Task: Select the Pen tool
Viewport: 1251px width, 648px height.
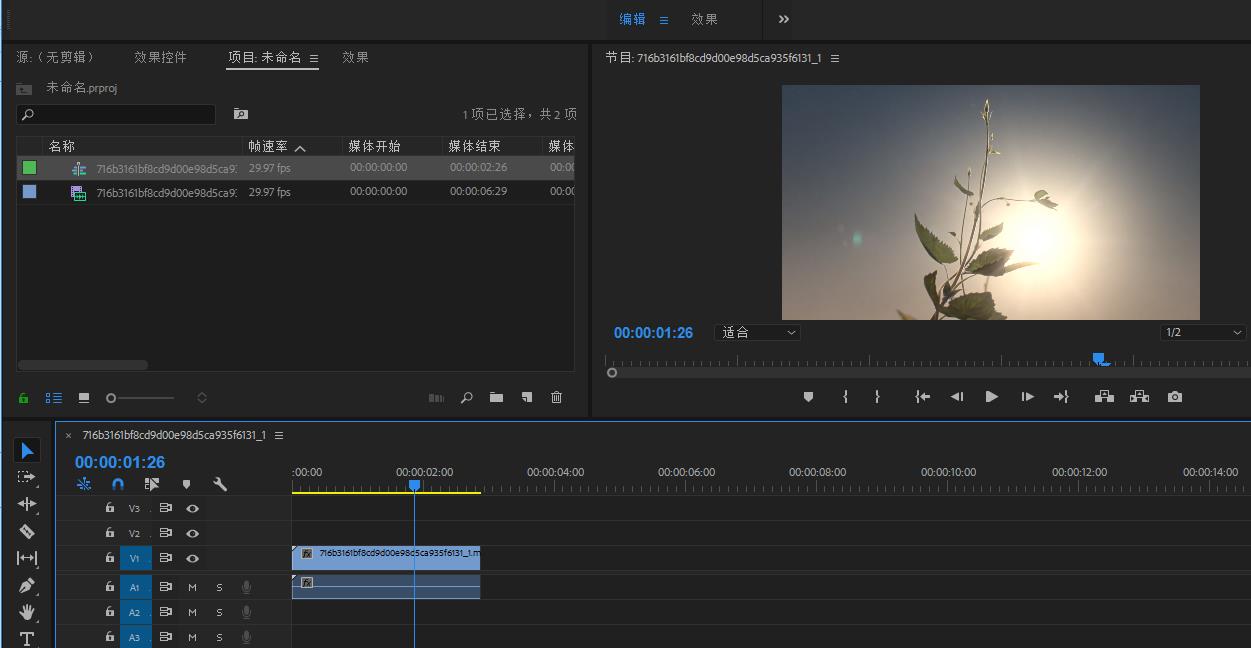Action: [27, 585]
